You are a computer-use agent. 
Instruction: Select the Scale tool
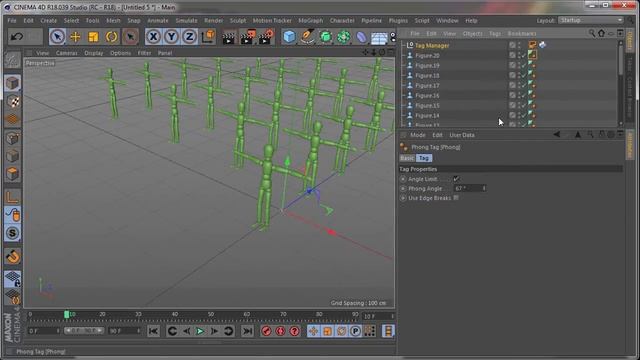pos(93,37)
